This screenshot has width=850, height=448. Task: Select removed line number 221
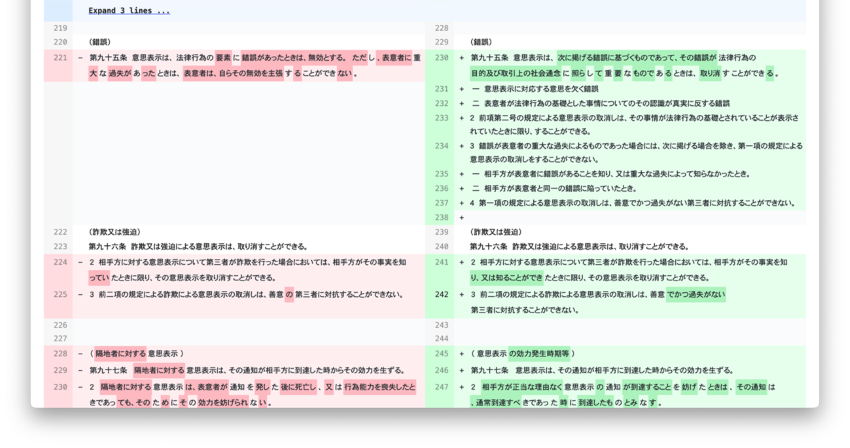[x=60, y=57]
